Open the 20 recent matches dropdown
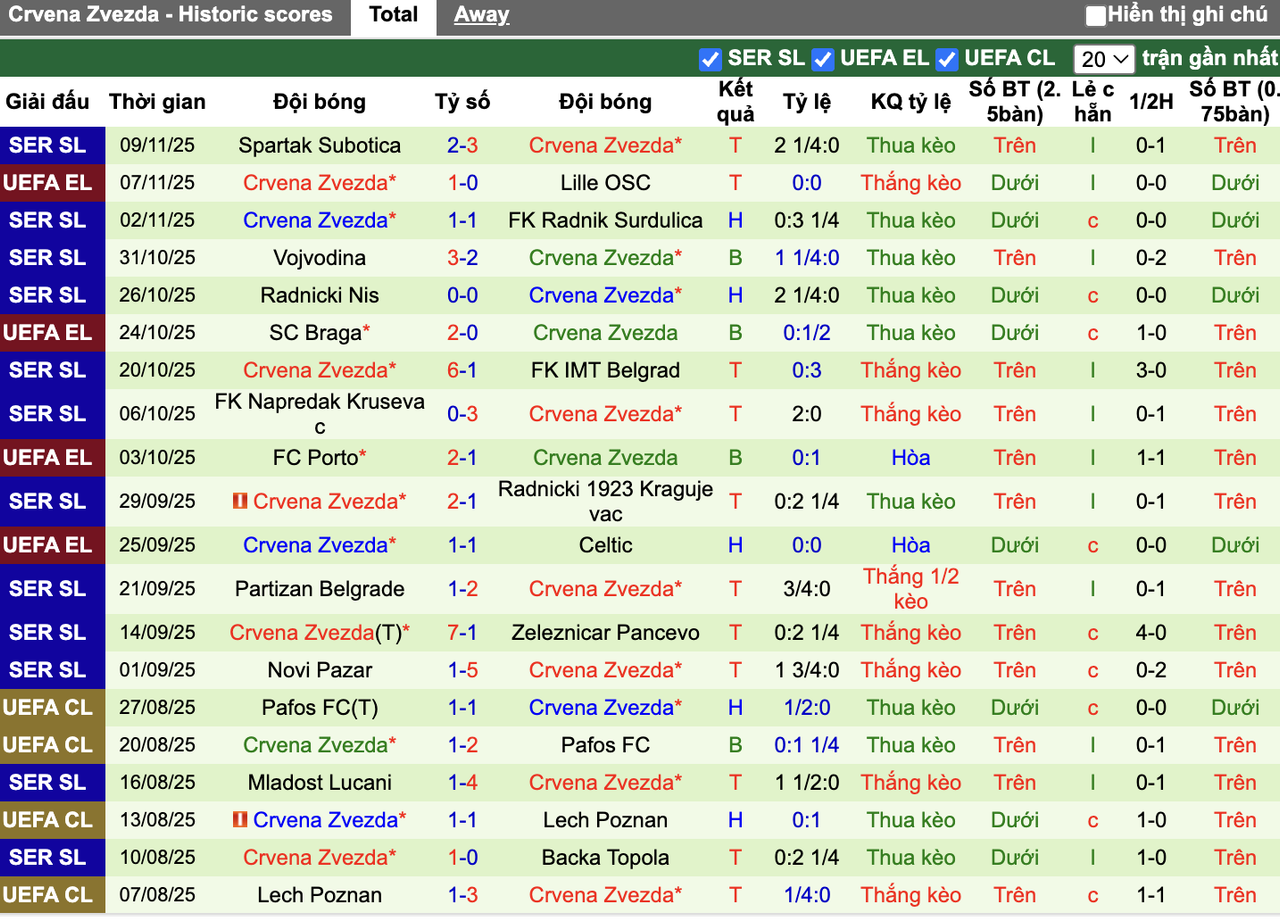This screenshot has width=1280, height=921. [1104, 59]
